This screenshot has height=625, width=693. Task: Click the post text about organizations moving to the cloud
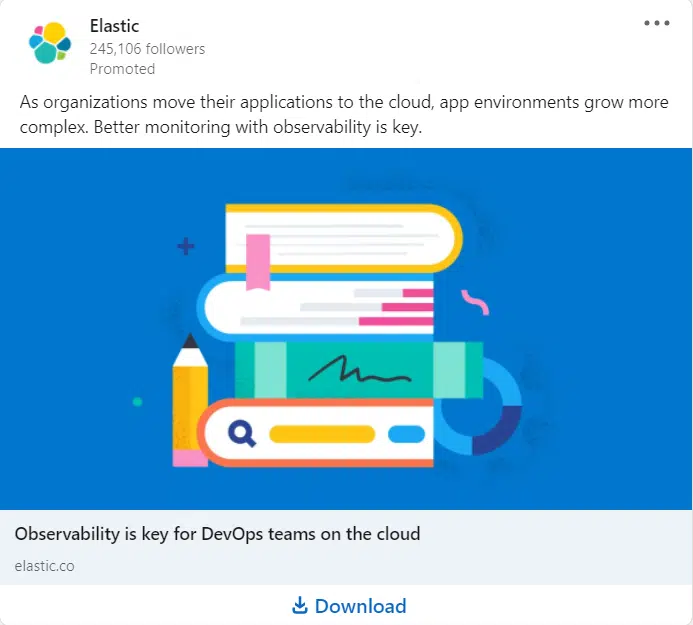pyautogui.click(x=344, y=114)
